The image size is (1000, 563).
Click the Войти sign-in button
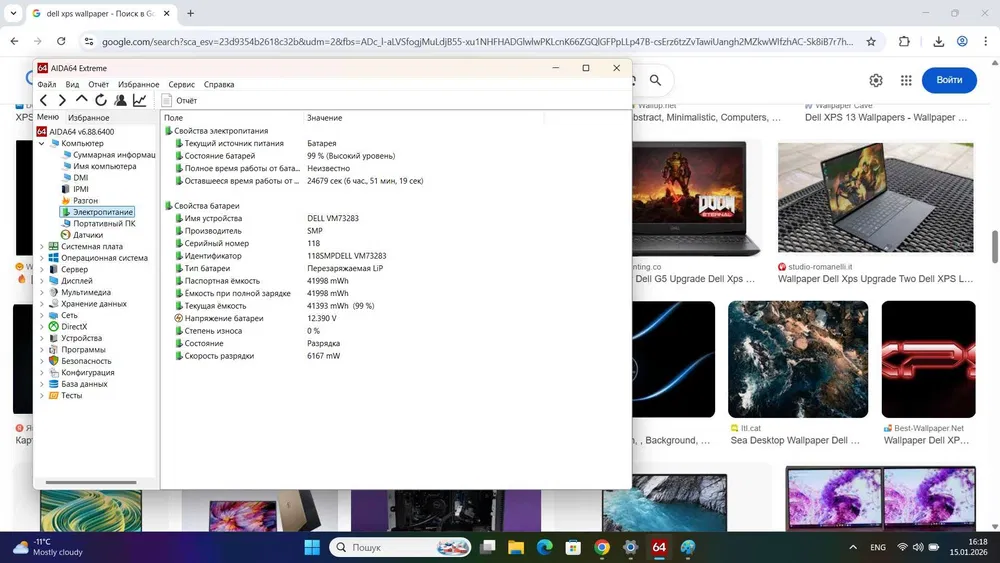pos(948,80)
